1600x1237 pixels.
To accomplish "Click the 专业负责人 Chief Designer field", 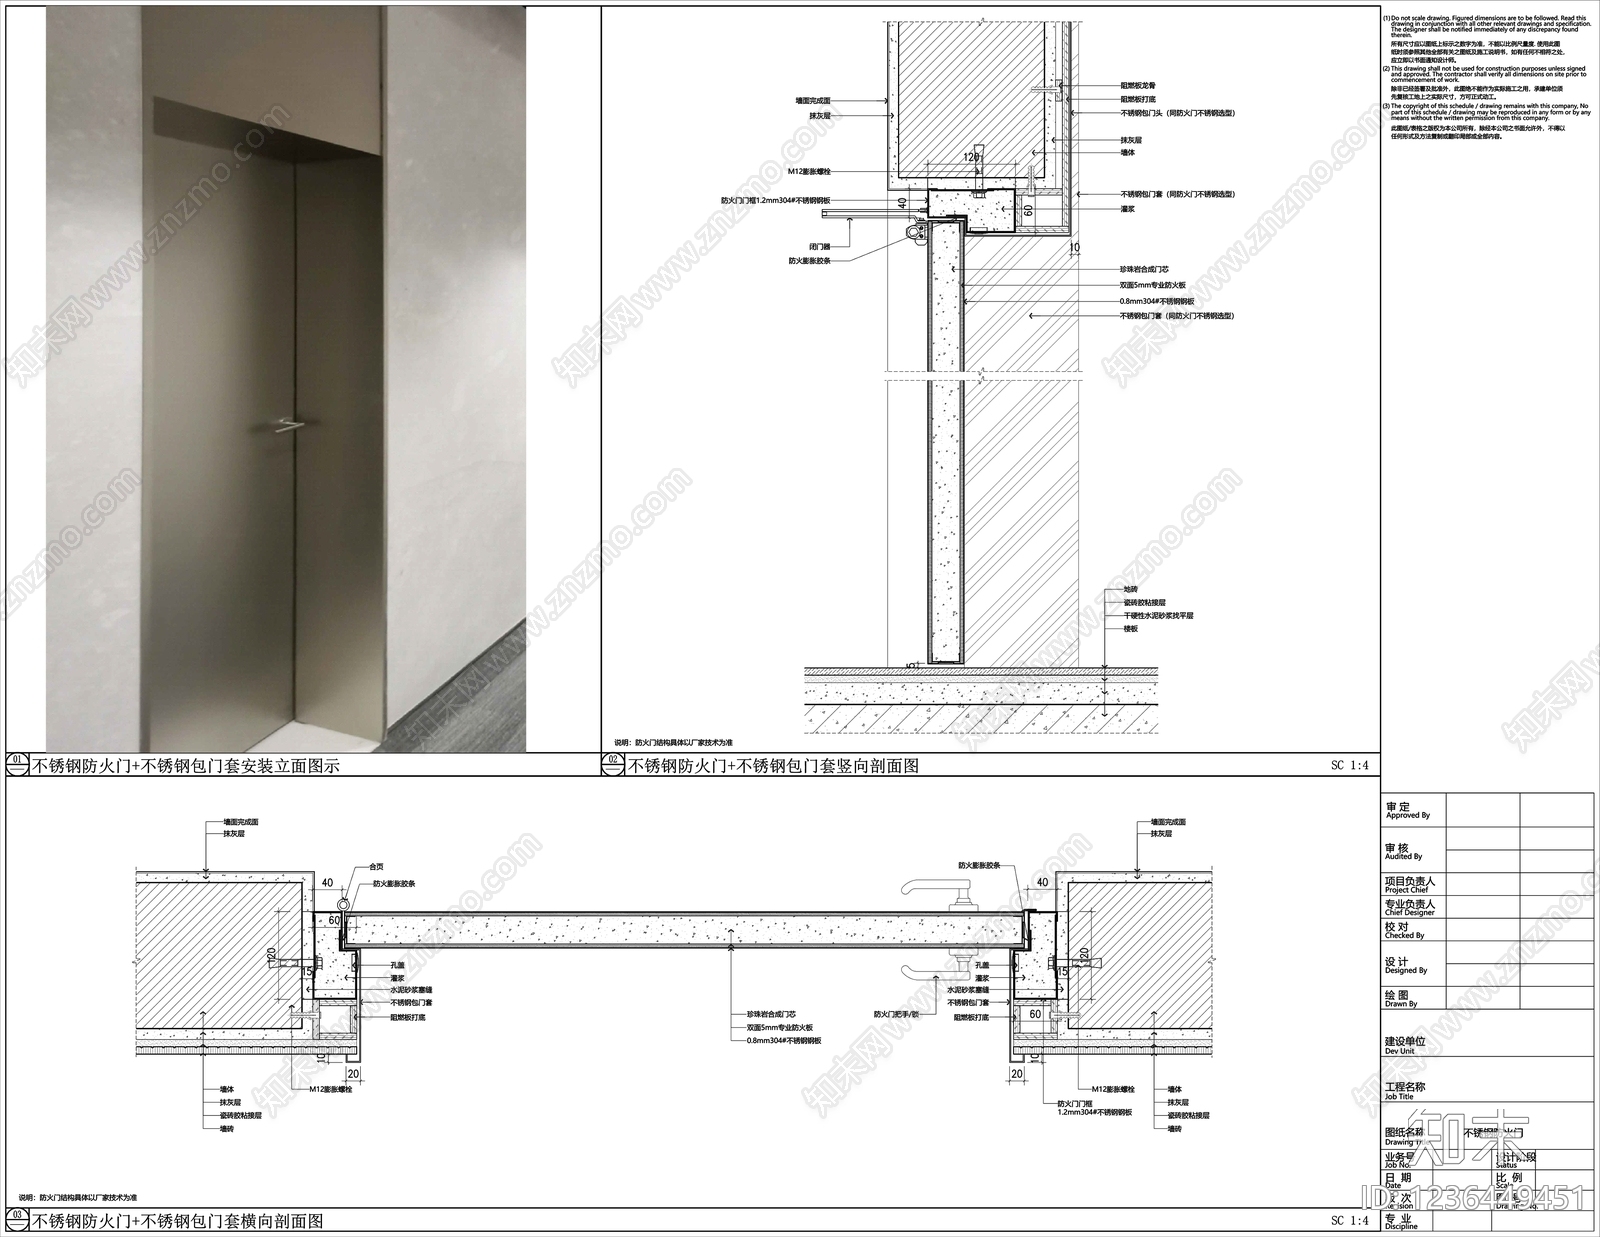I will 1487,907.
